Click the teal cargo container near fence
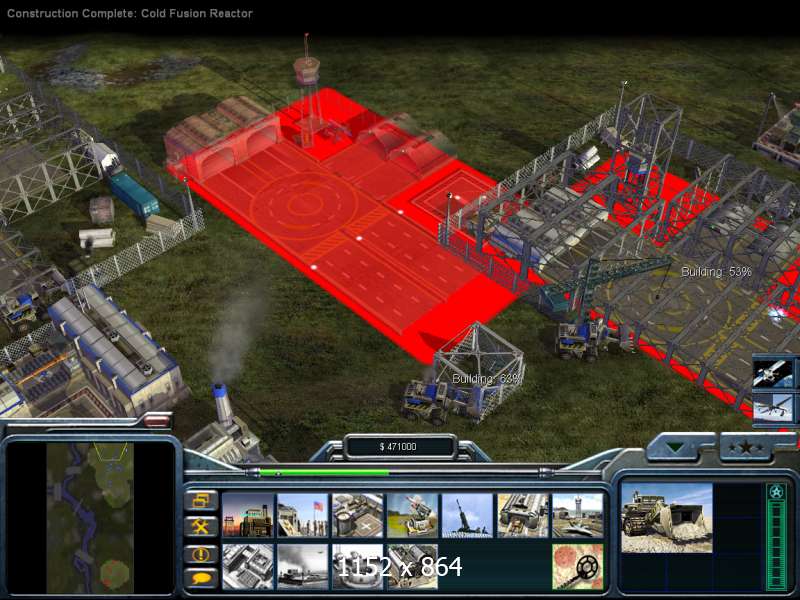800x600 pixels. [134, 194]
